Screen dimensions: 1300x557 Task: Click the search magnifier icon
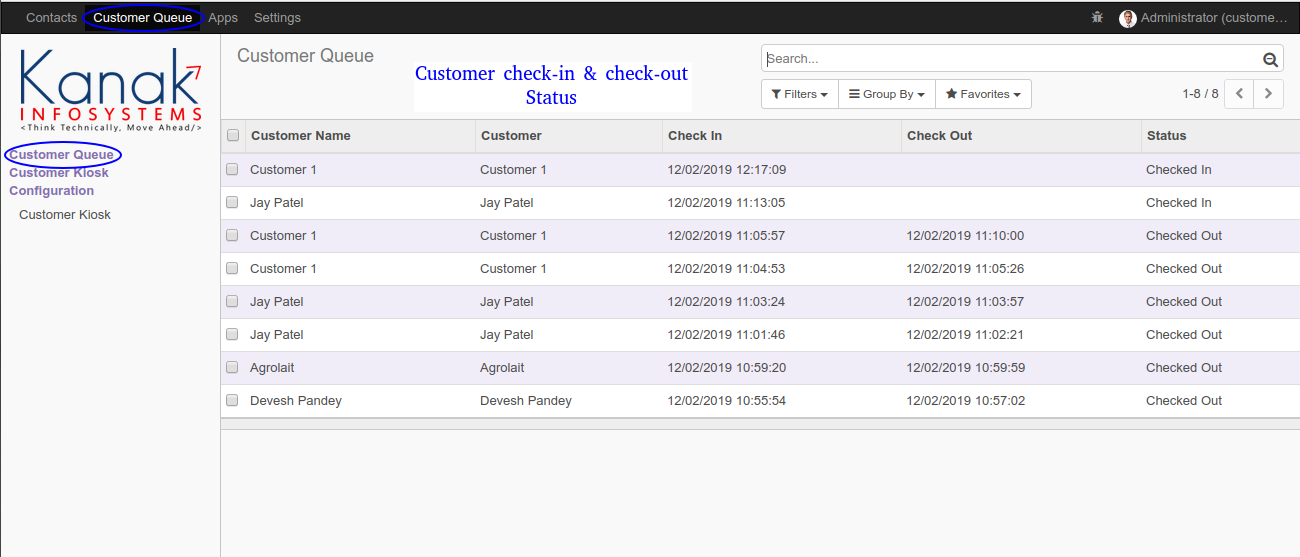[1270, 59]
